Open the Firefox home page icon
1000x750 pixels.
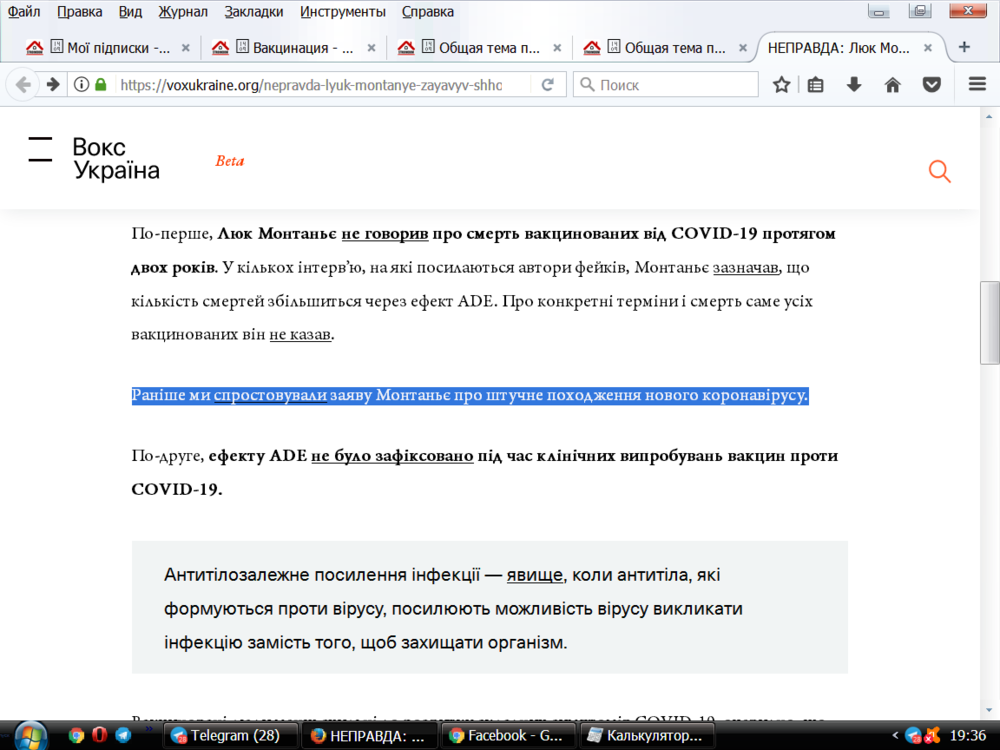(x=891, y=84)
